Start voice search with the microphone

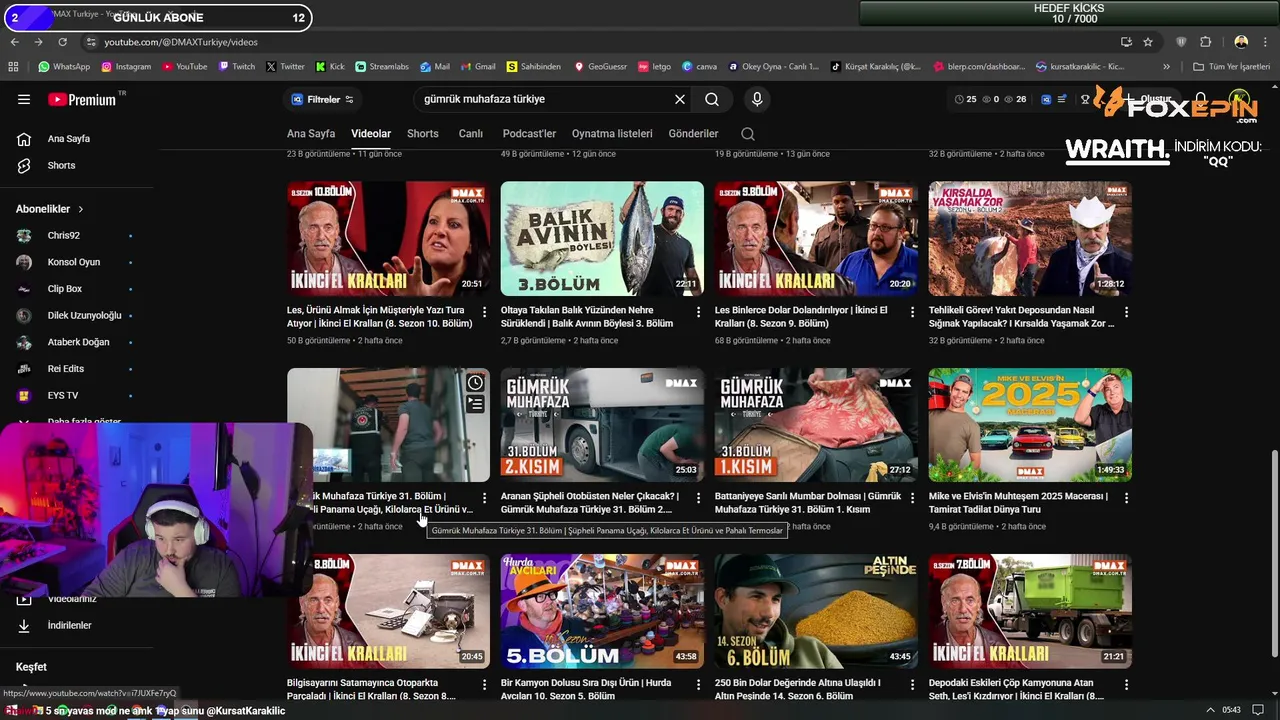click(757, 99)
